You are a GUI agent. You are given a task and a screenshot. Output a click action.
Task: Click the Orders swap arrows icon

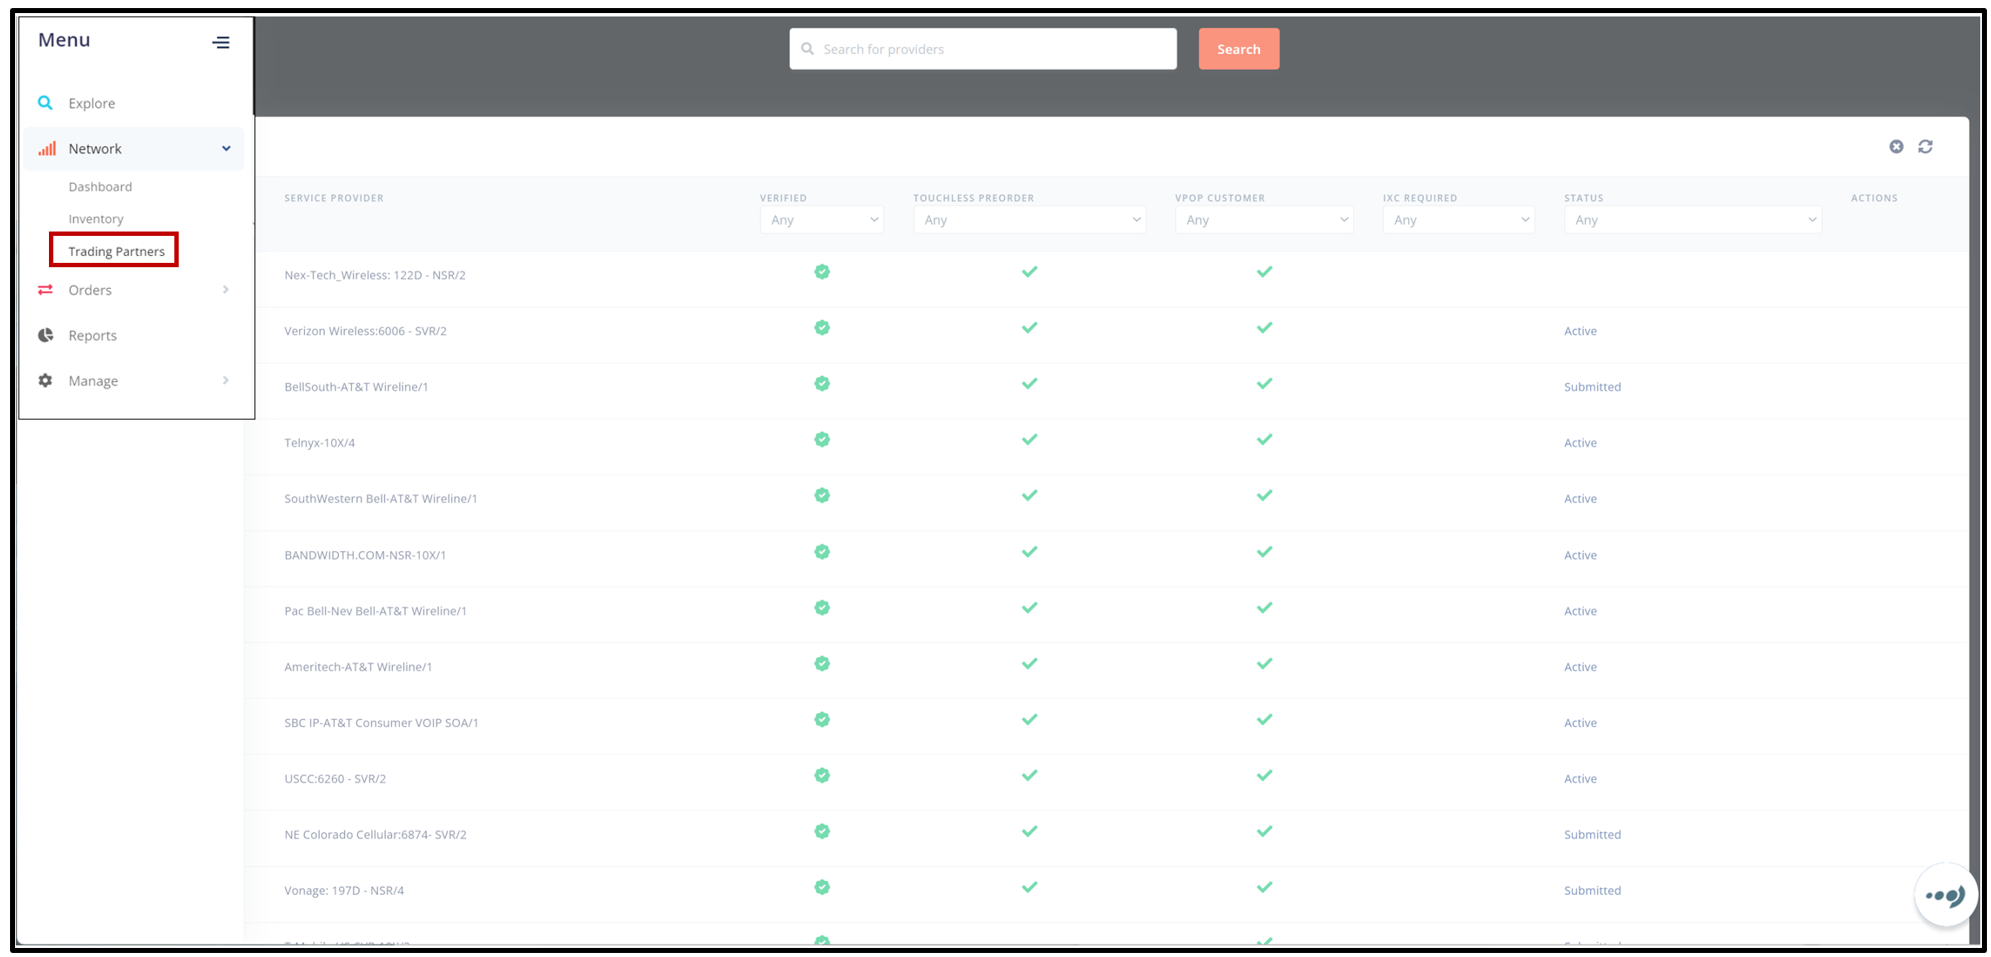[45, 290]
